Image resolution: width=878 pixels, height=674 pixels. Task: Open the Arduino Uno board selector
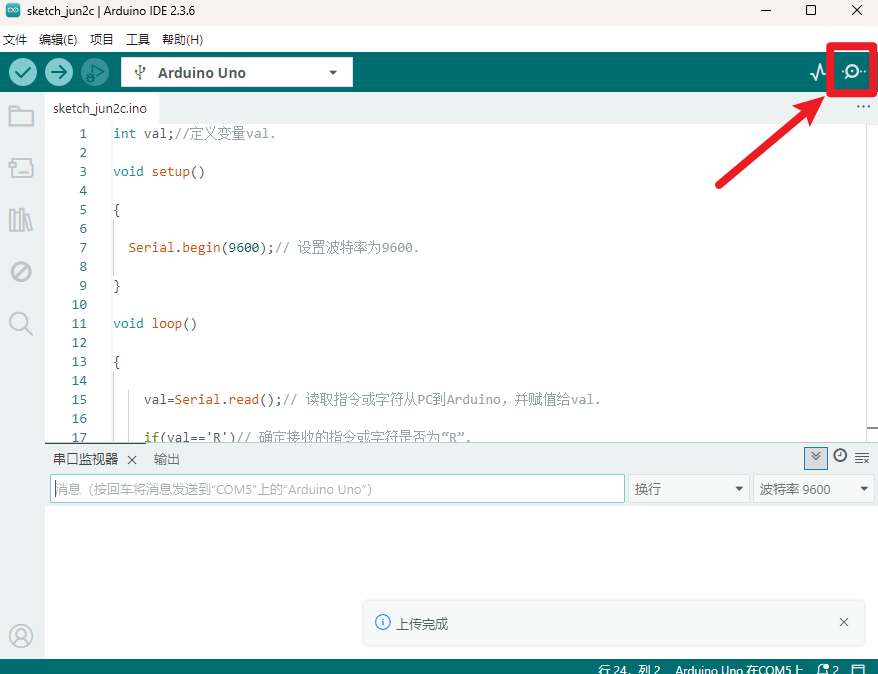[x=237, y=72]
